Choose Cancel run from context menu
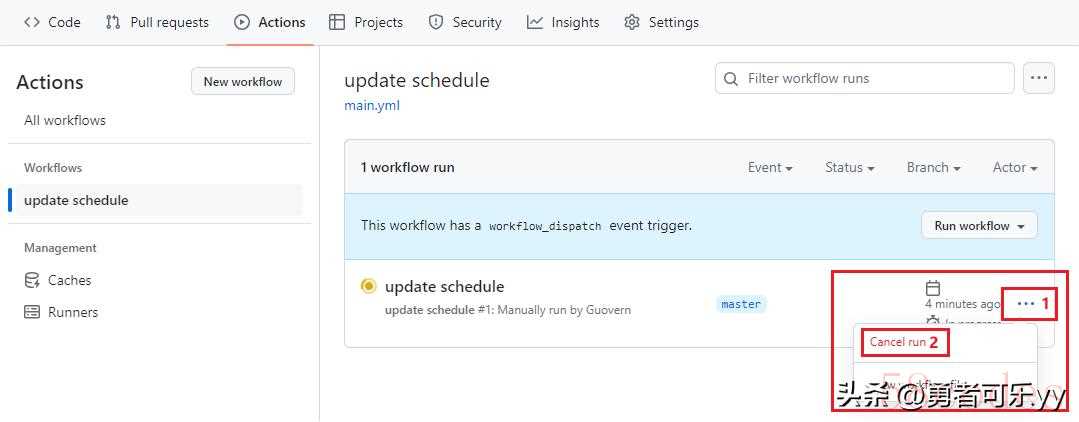 click(x=897, y=341)
